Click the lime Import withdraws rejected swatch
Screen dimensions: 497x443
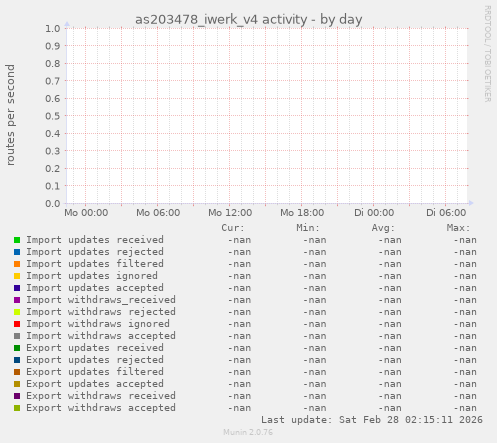pyautogui.click(x=17, y=312)
